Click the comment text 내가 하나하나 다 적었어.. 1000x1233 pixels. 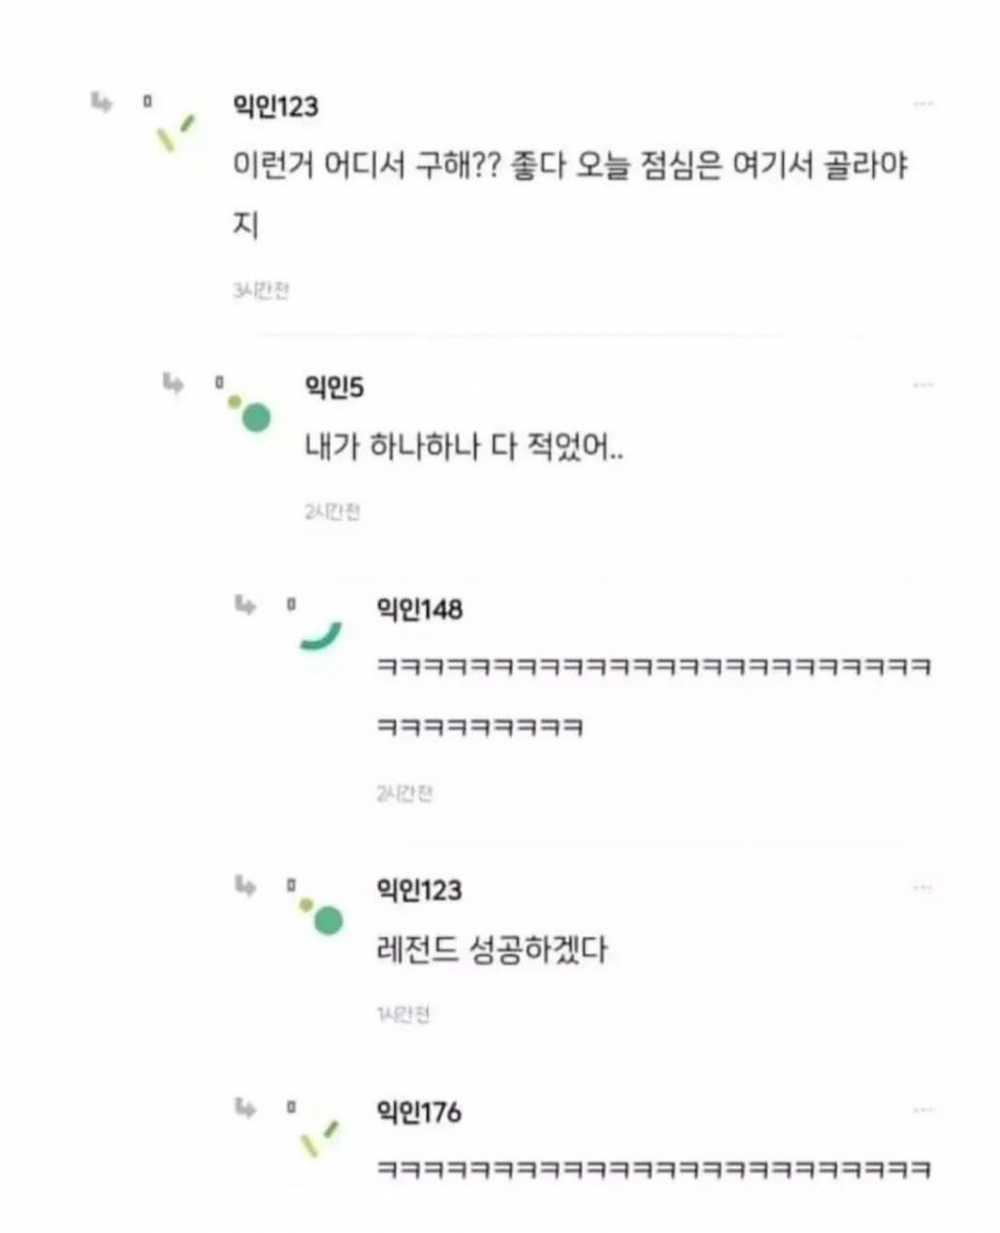(x=464, y=447)
